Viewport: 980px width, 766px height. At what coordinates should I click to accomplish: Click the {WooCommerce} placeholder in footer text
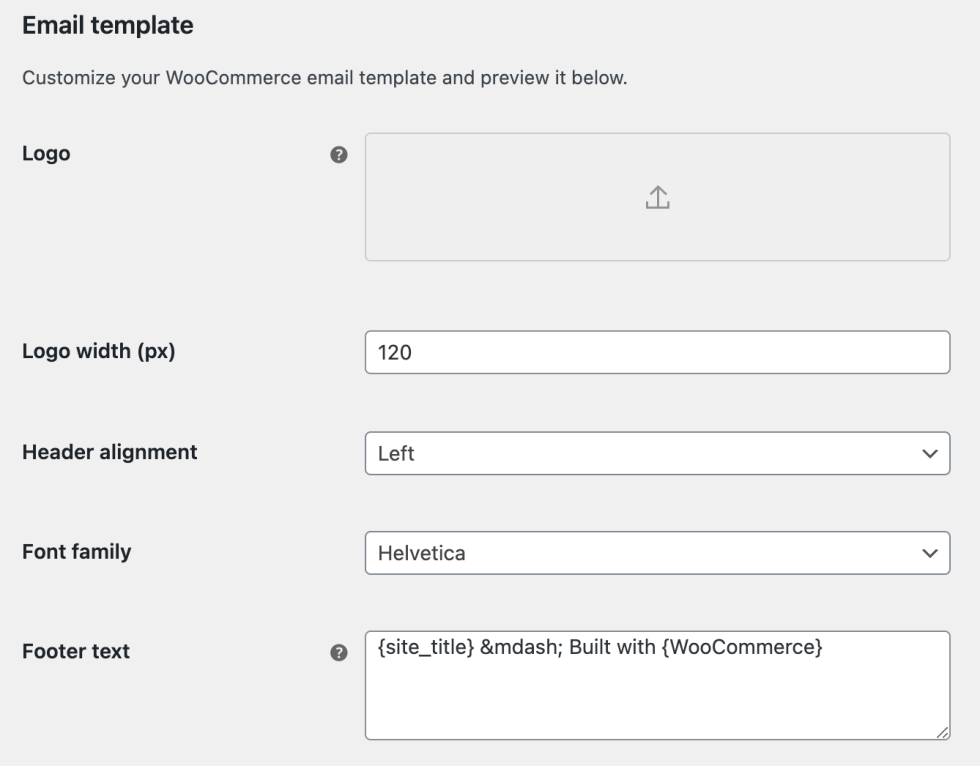[750, 649]
